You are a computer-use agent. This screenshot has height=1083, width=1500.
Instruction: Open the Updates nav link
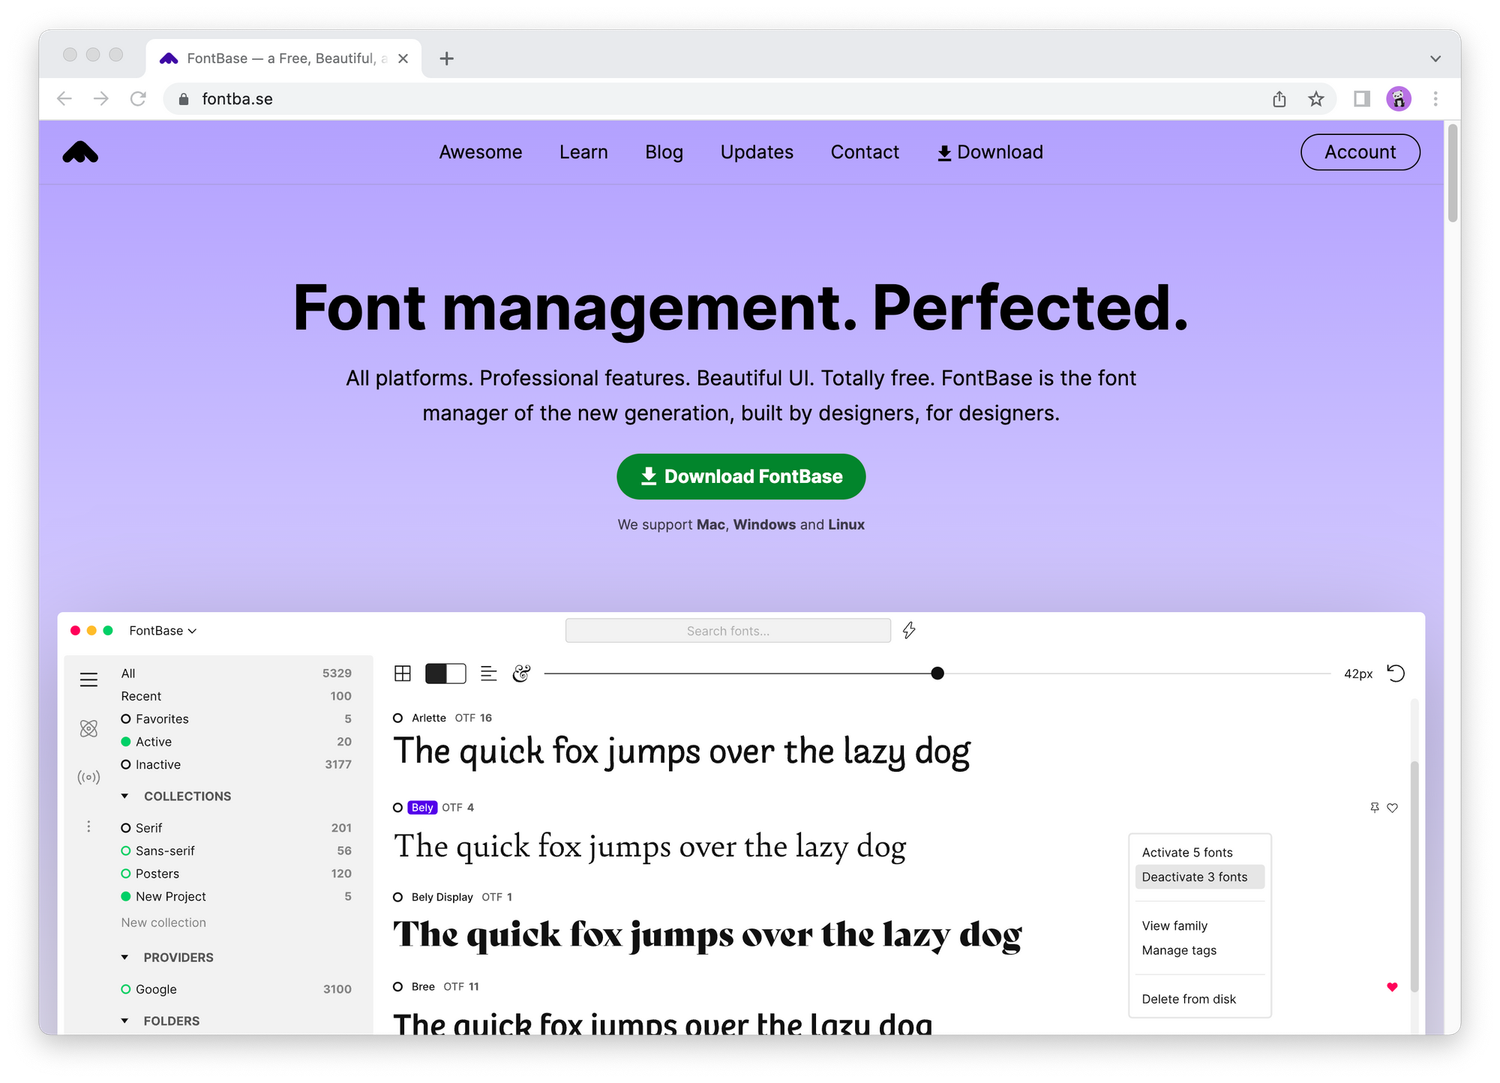(757, 152)
